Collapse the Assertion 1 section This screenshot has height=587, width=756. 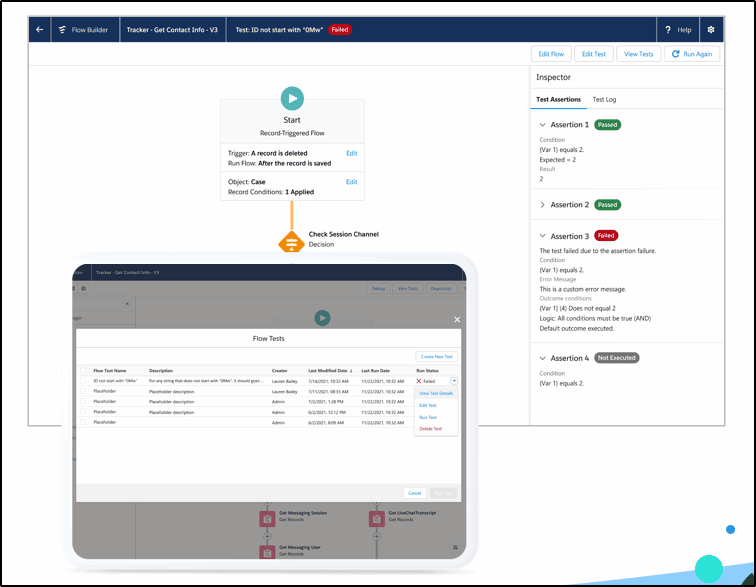(x=542, y=124)
